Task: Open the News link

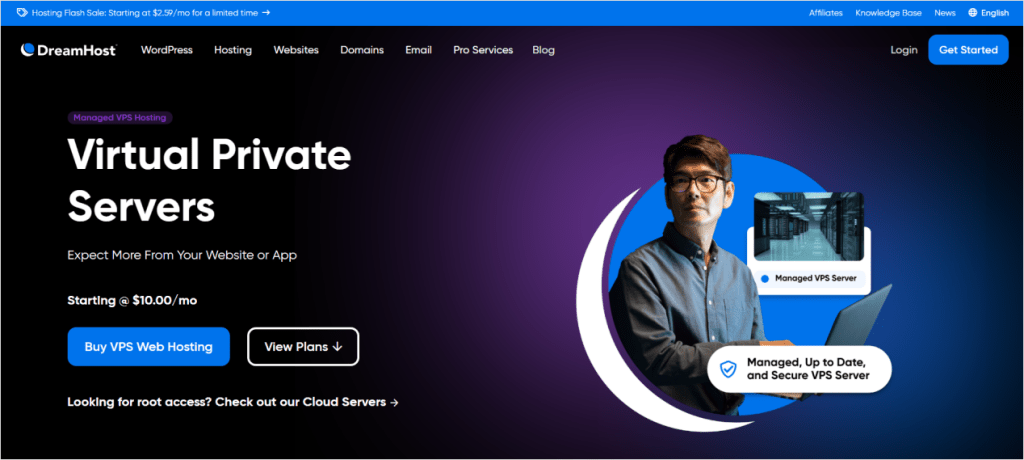Action: point(944,12)
